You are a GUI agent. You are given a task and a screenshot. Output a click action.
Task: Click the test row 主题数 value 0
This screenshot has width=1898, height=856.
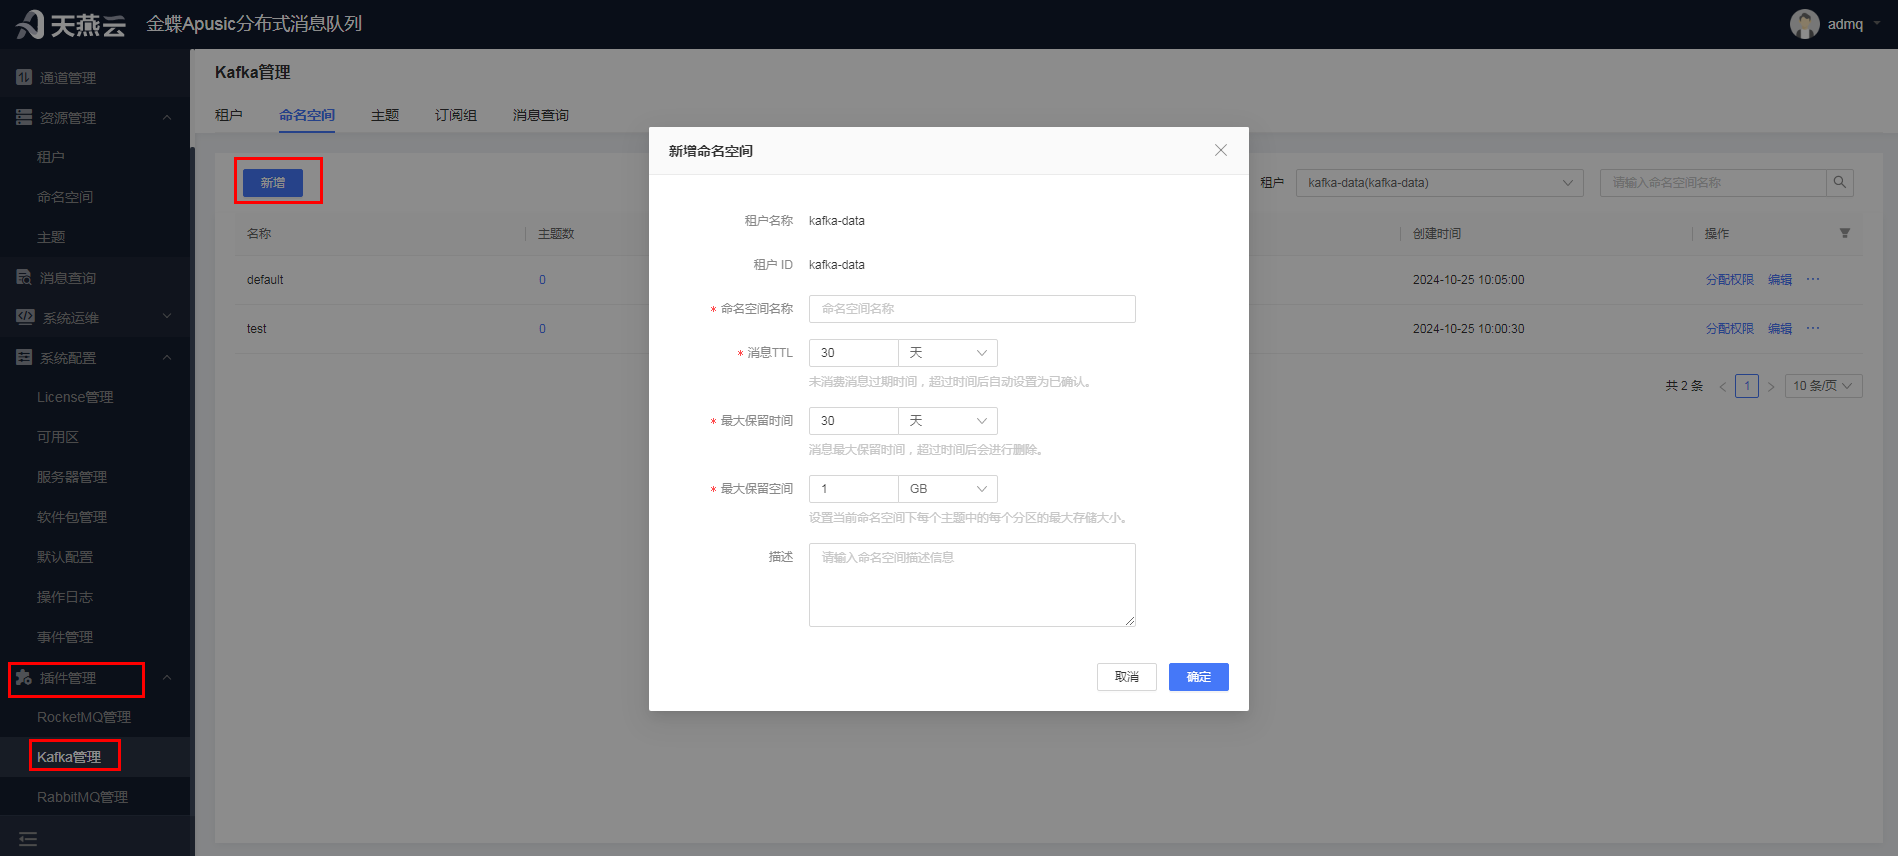tap(542, 328)
